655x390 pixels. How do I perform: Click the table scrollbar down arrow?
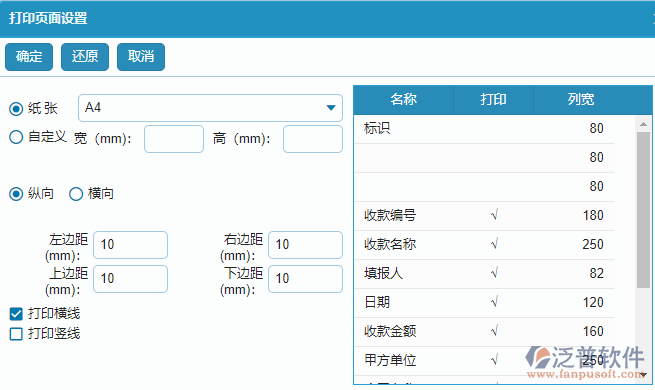(643, 375)
